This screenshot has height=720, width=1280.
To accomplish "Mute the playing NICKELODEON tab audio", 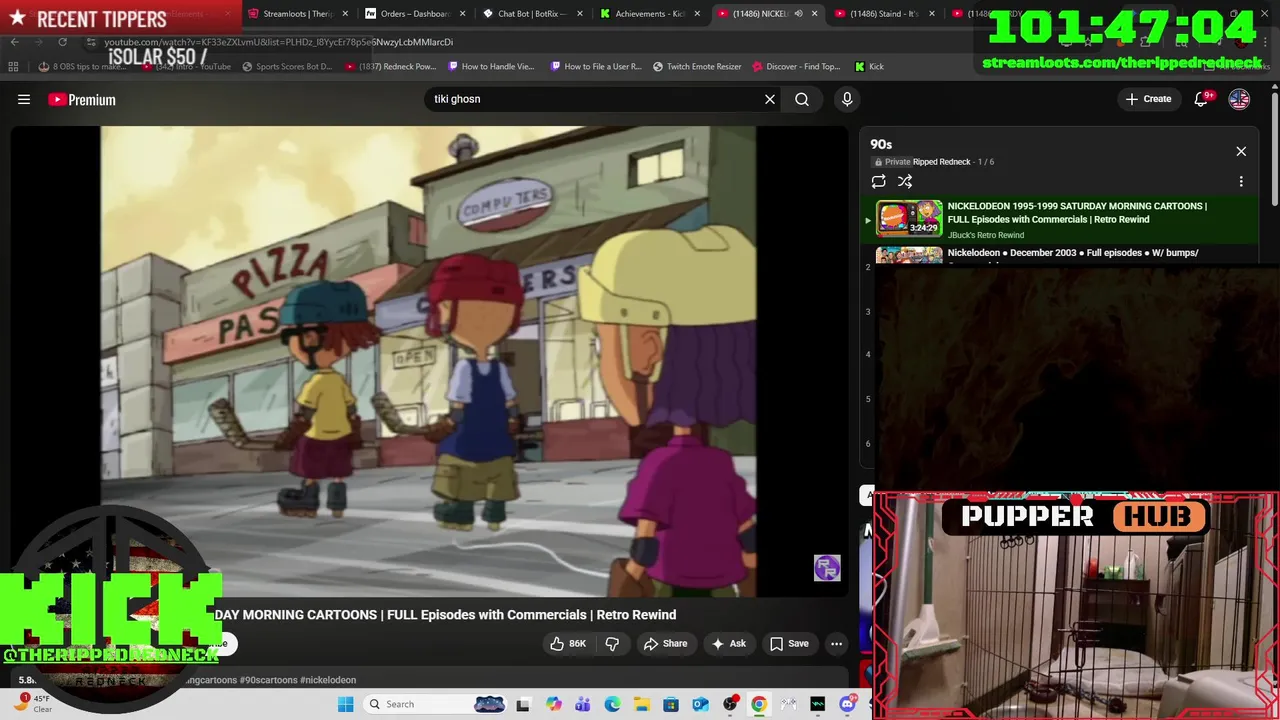I will (x=798, y=14).
